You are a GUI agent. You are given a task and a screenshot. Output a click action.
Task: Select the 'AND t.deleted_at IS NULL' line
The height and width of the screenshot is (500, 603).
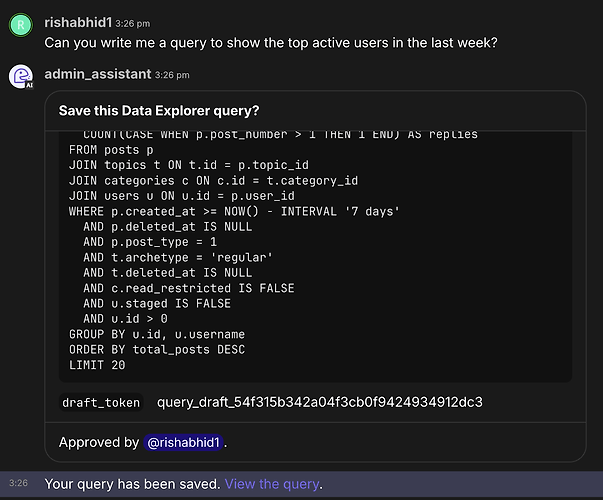168,273
